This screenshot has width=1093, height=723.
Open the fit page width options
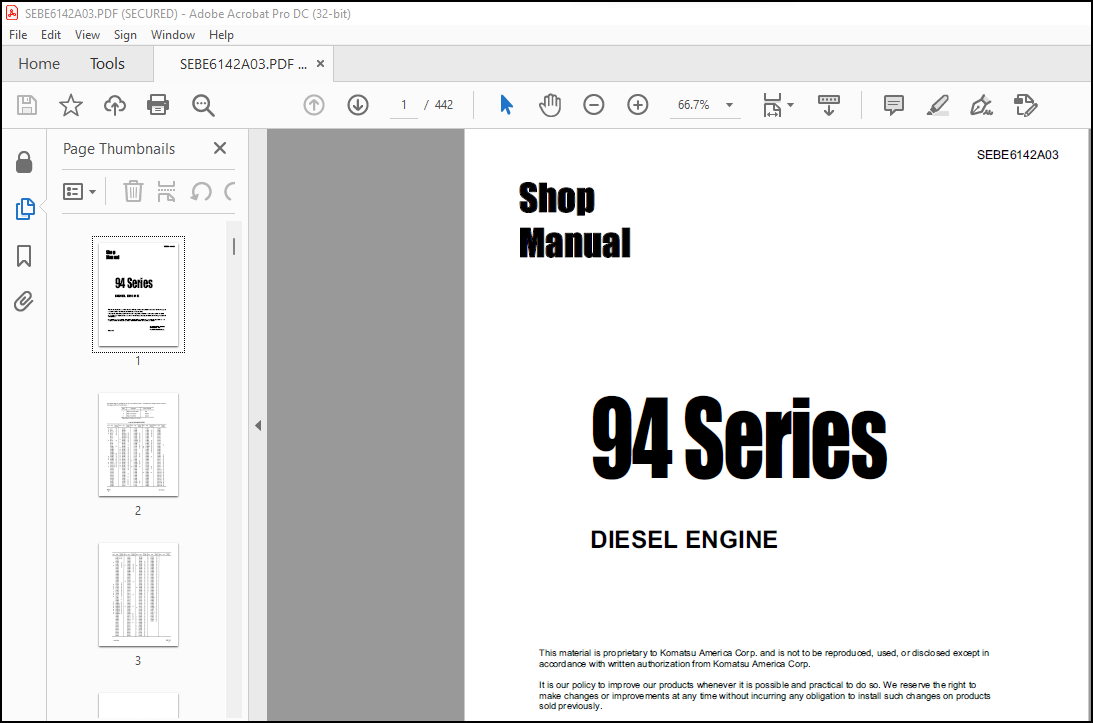[778, 105]
